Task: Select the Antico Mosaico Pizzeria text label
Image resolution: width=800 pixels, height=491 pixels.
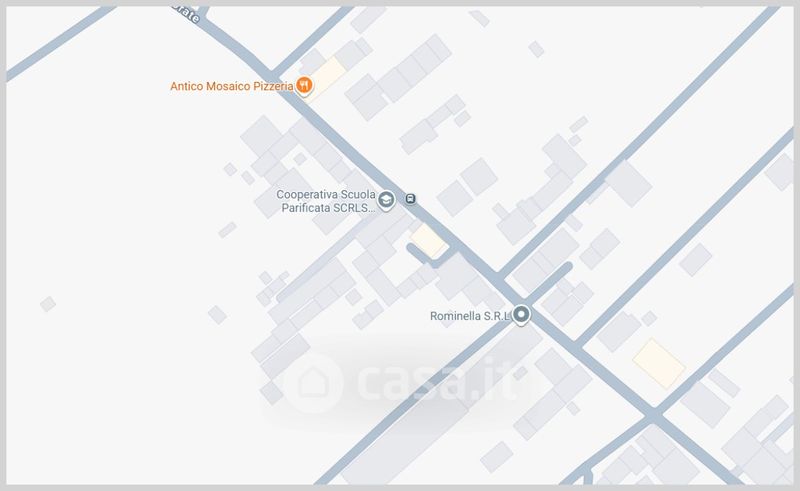Action: click(x=232, y=86)
